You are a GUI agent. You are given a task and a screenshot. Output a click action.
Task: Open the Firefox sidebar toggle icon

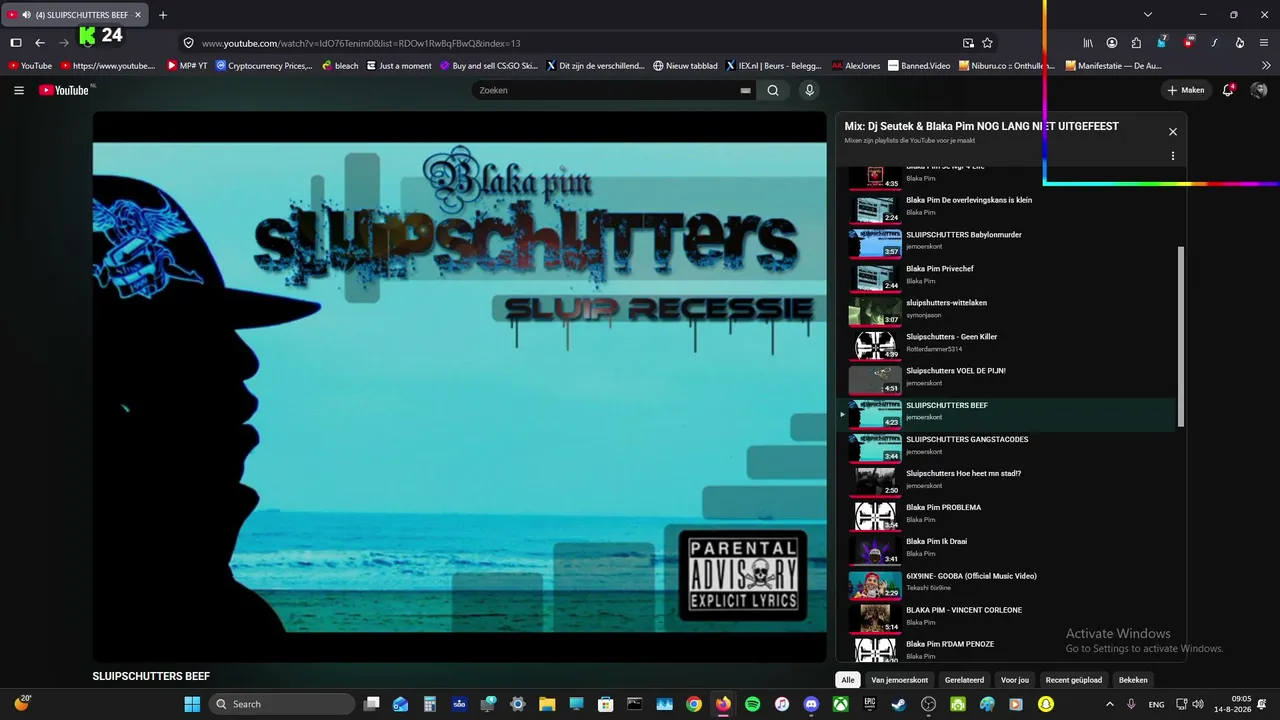click(x=16, y=43)
